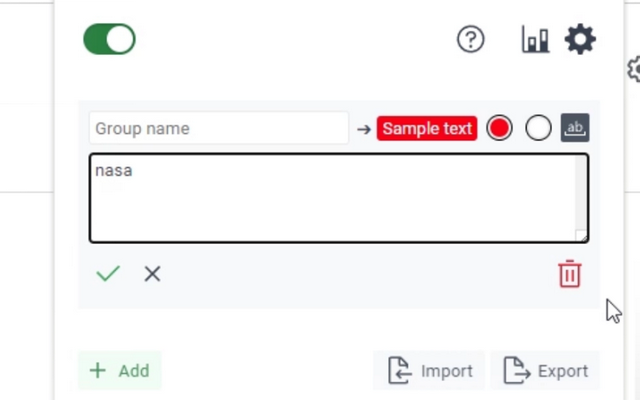Open help via question mark icon

coord(471,40)
